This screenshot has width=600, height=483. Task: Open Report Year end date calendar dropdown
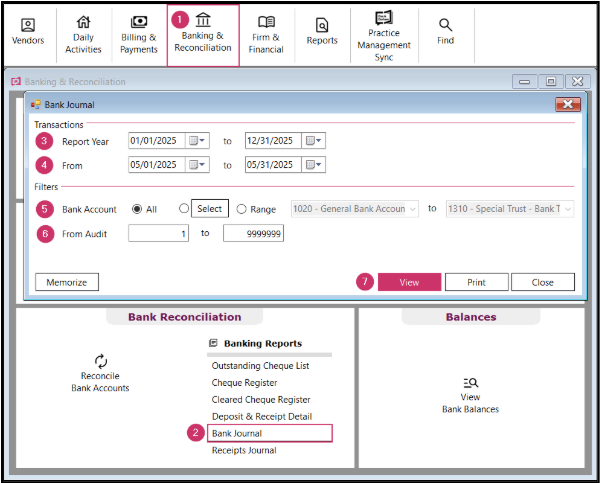[314, 140]
